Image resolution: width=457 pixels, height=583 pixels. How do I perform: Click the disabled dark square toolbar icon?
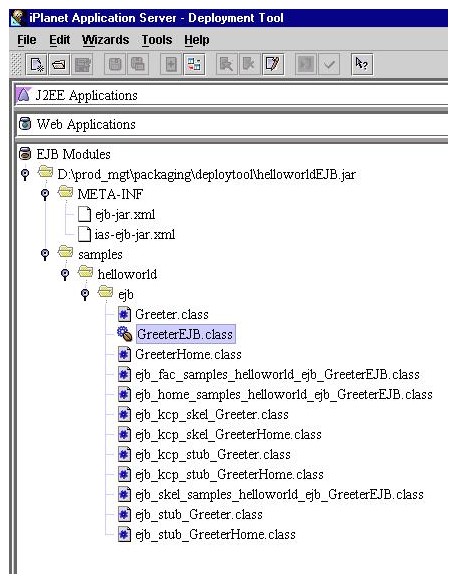click(305, 65)
